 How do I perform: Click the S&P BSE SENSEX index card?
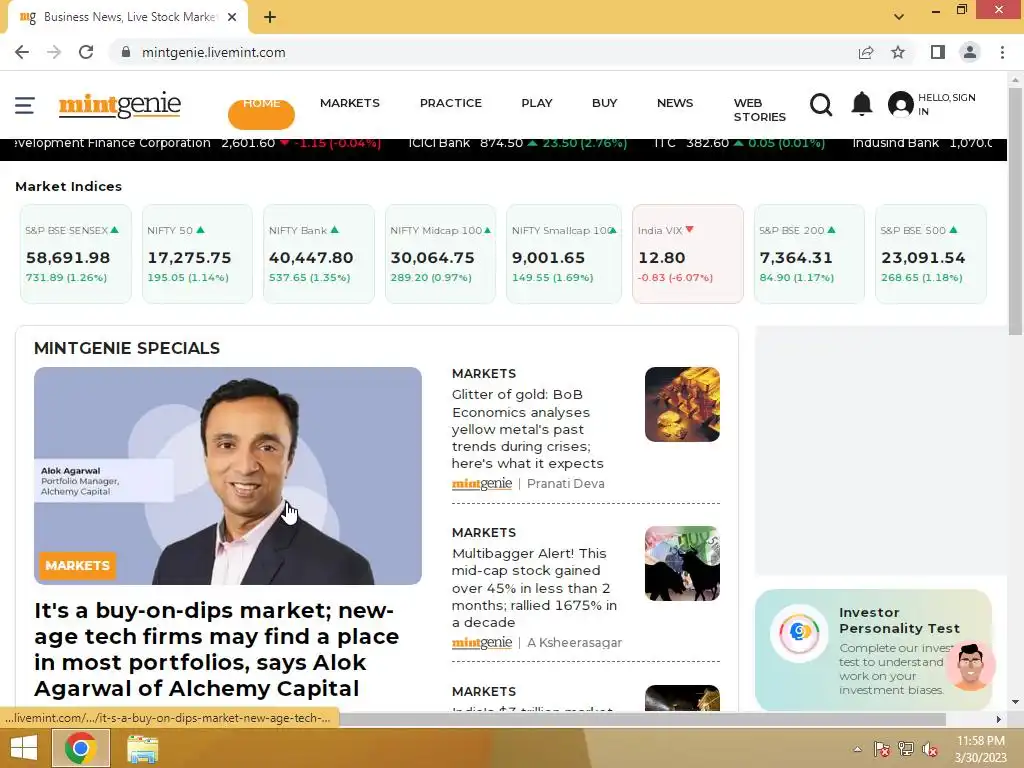point(76,254)
